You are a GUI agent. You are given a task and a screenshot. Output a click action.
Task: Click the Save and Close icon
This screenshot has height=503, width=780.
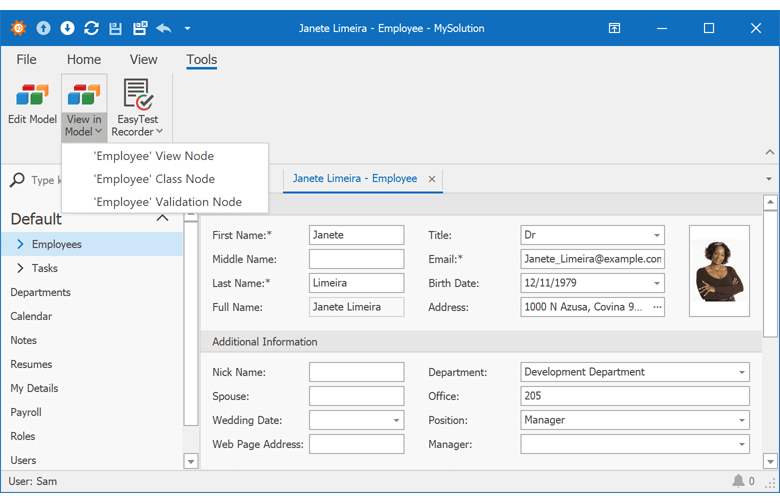click(x=140, y=28)
